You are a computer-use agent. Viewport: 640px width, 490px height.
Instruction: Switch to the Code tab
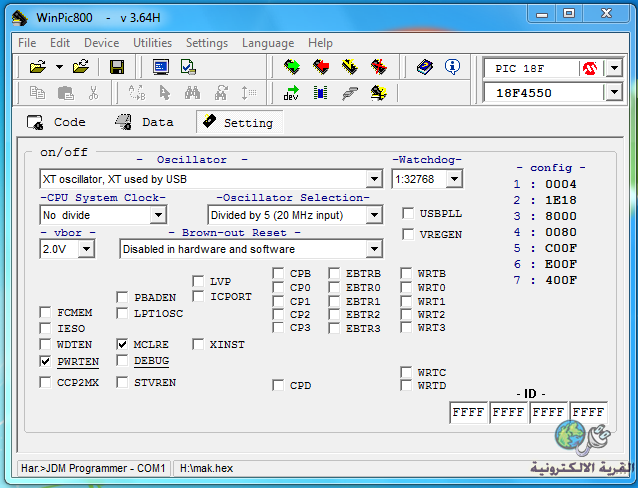coord(56,122)
